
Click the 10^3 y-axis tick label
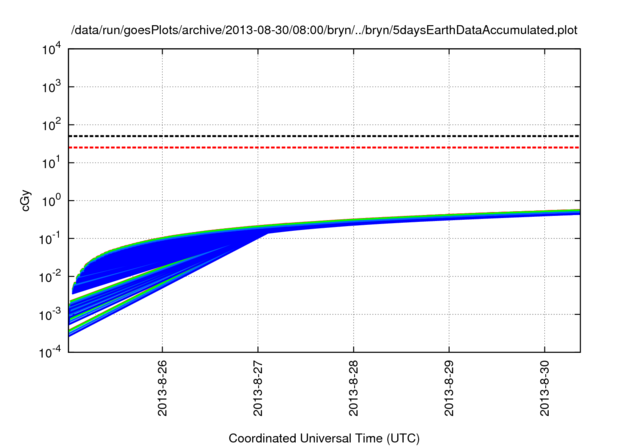pos(52,87)
